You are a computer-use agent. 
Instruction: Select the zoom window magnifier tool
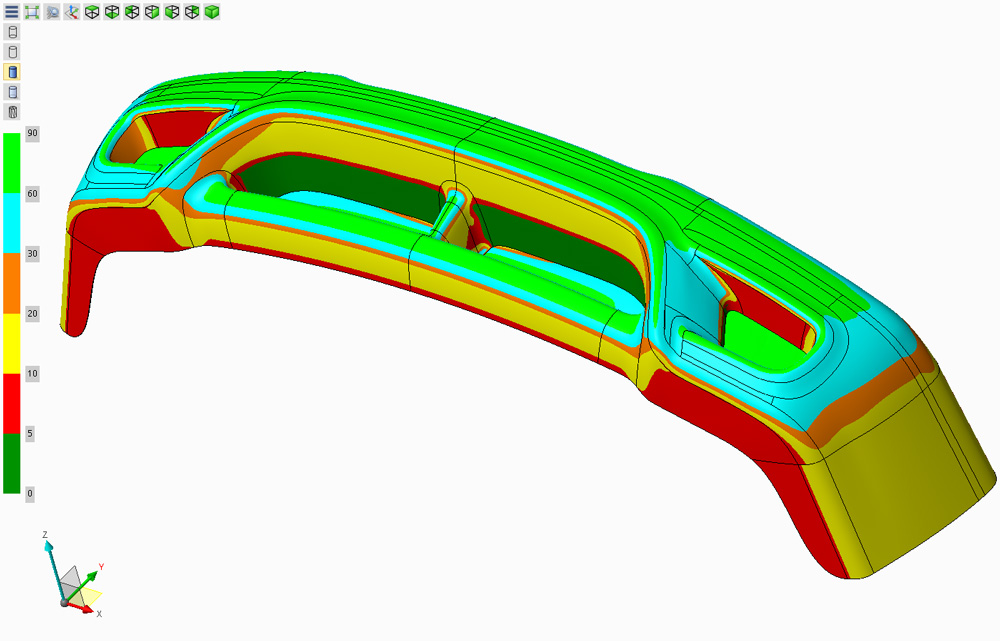click(52, 11)
